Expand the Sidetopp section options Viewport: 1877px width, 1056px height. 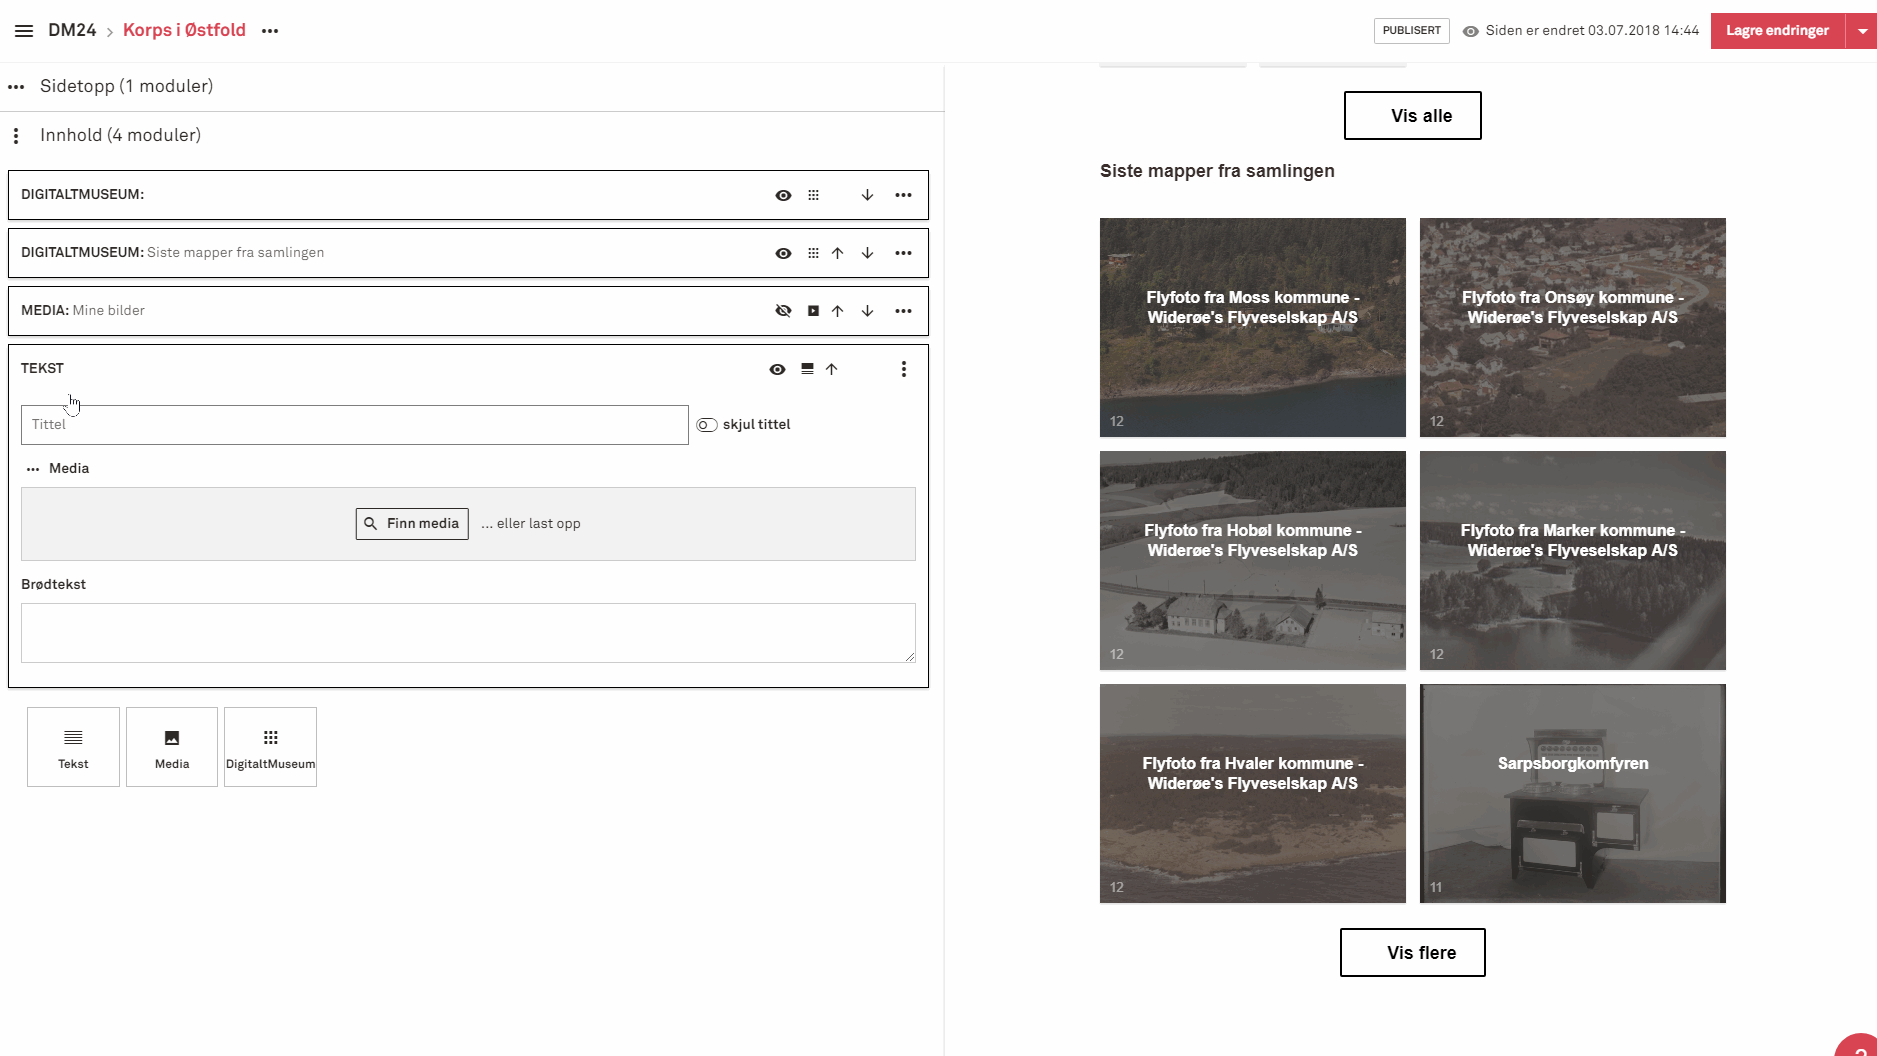click(16, 87)
